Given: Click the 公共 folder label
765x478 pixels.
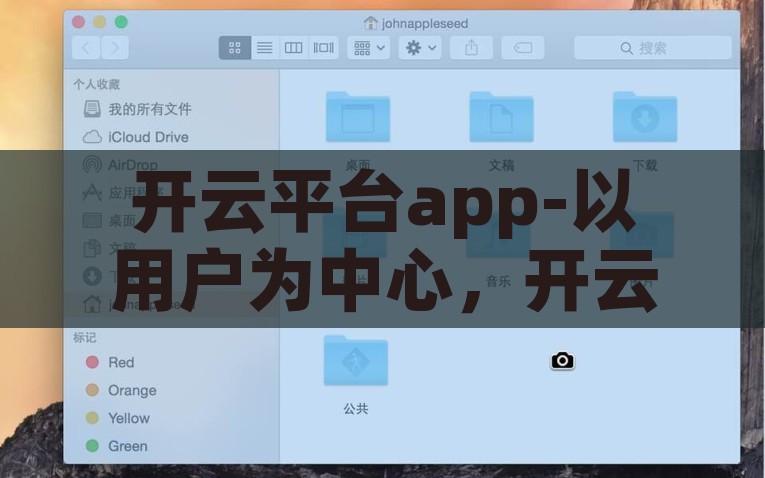Looking at the screenshot, I should click(x=356, y=409).
